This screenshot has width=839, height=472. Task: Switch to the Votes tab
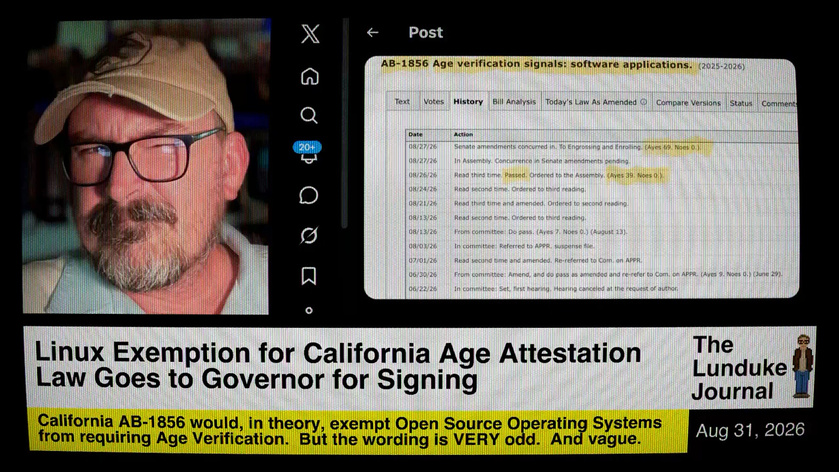[x=433, y=101]
